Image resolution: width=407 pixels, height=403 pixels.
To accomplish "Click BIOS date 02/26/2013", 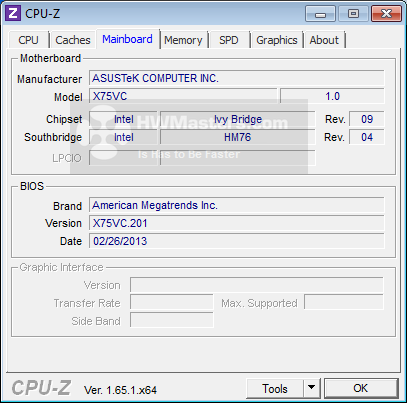I will 236,241.
